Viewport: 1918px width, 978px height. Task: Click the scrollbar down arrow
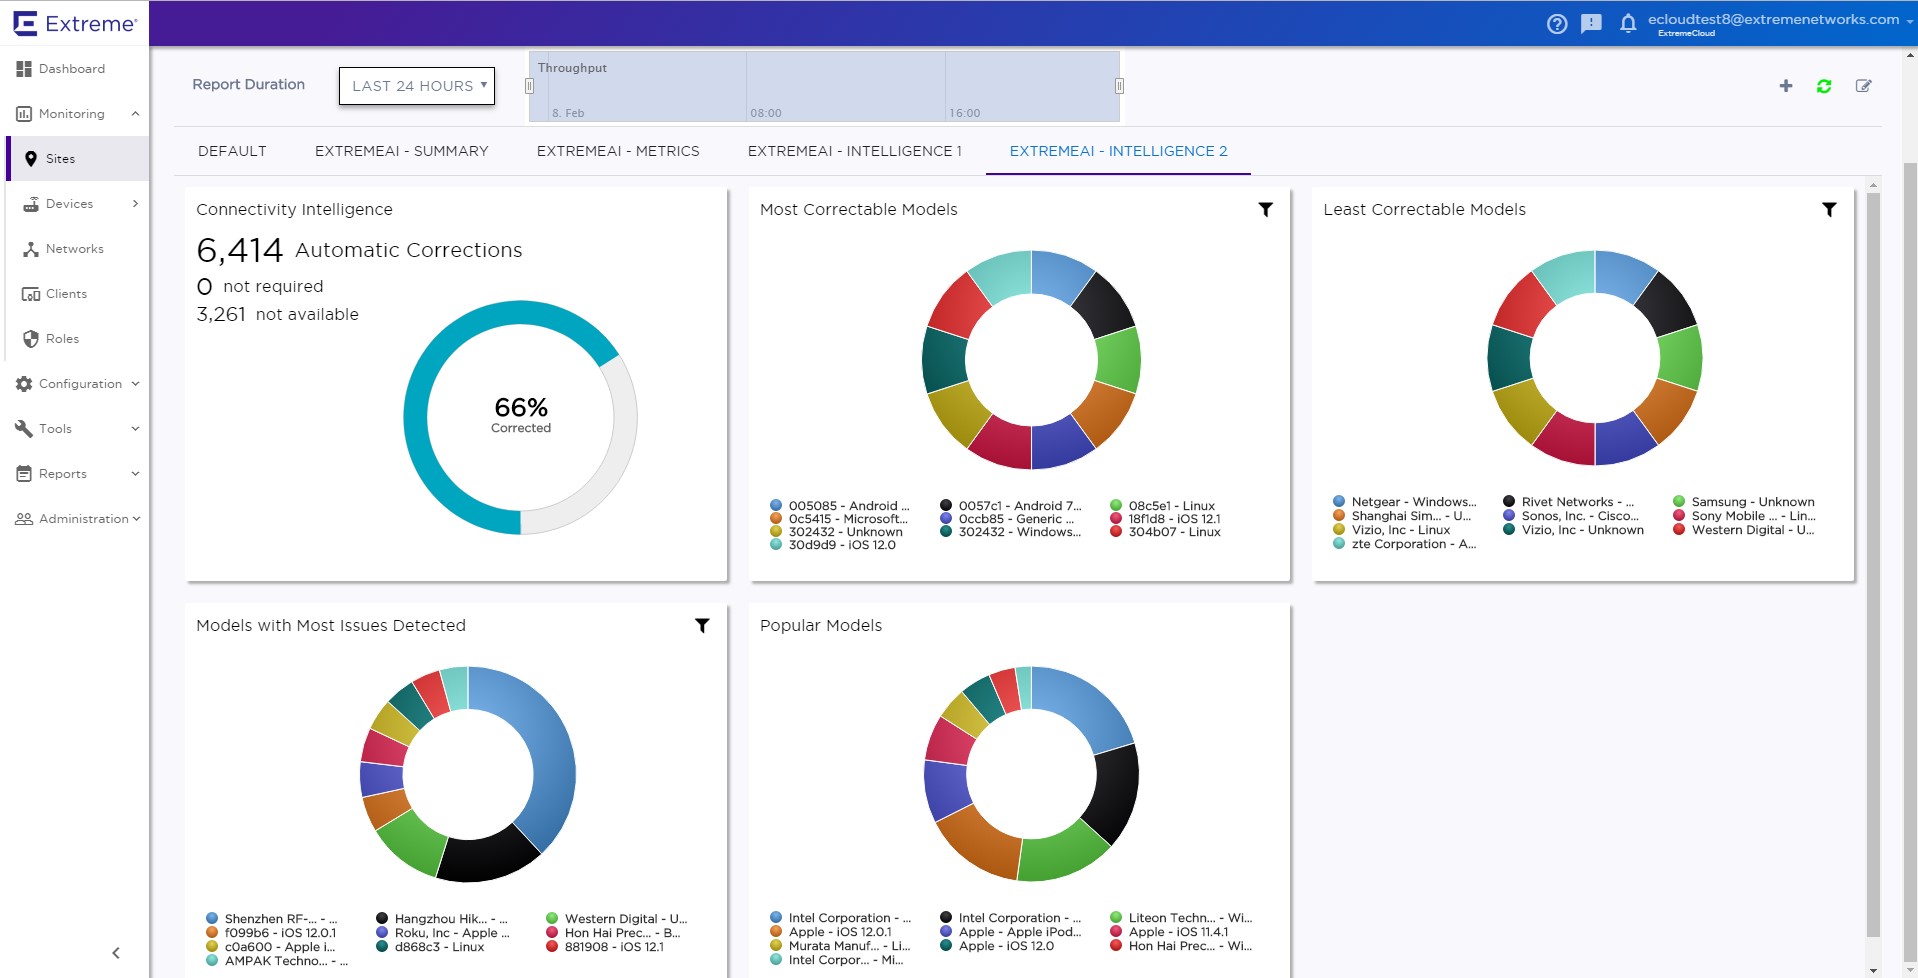(1873, 970)
